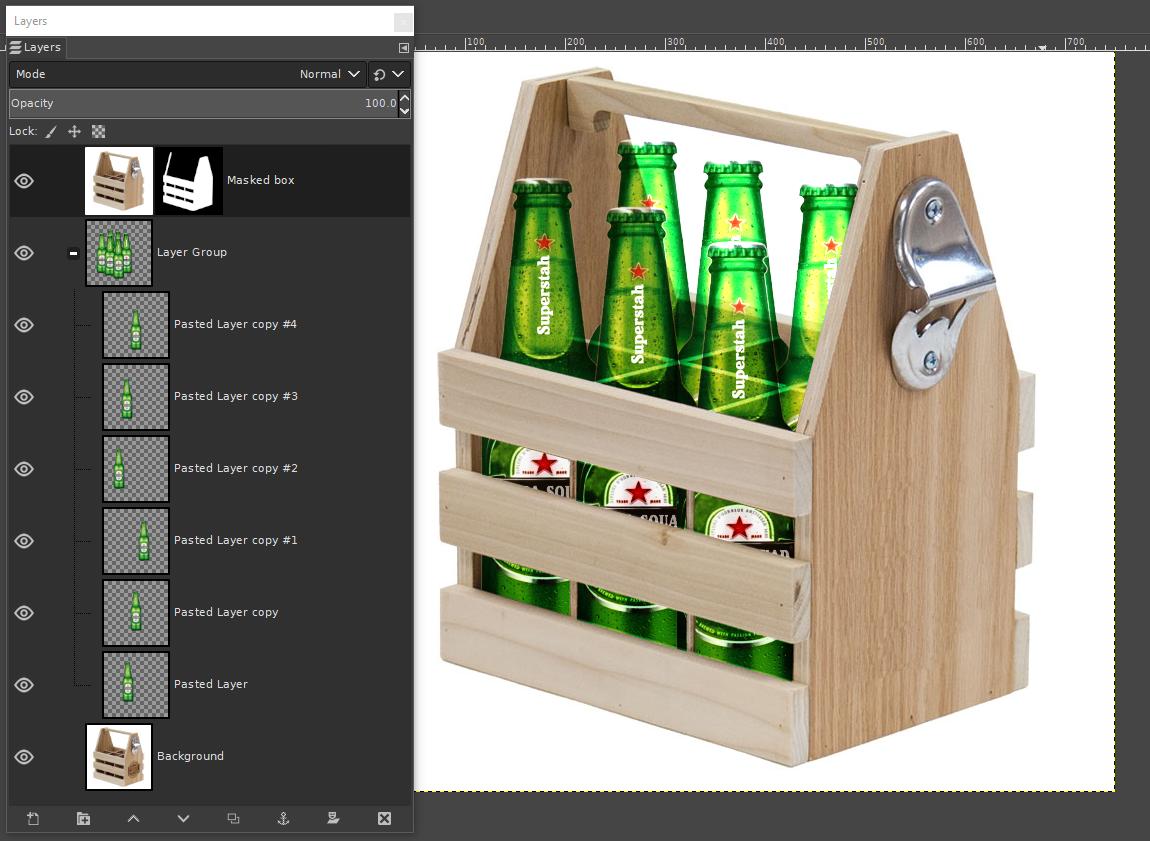The height and width of the screenshot is (841, 1150).
Task: Click the 'Background' layer name
Action: (x=190, y=756)
